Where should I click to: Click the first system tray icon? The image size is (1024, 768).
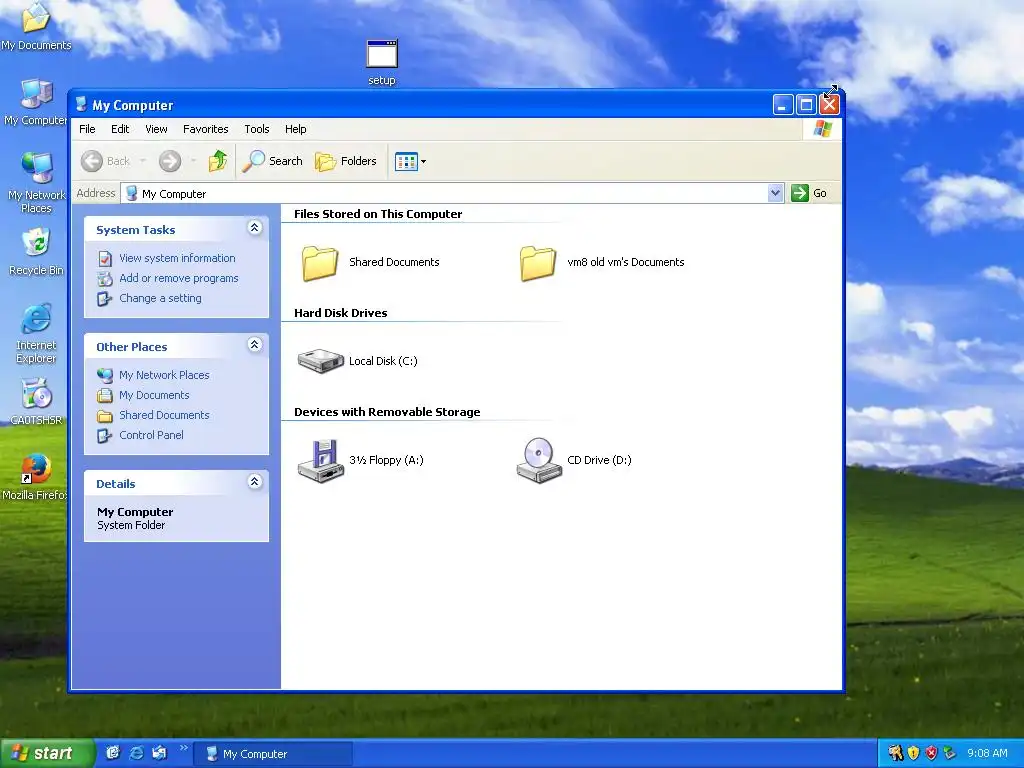pyautogui.click(x=895, y=753)
